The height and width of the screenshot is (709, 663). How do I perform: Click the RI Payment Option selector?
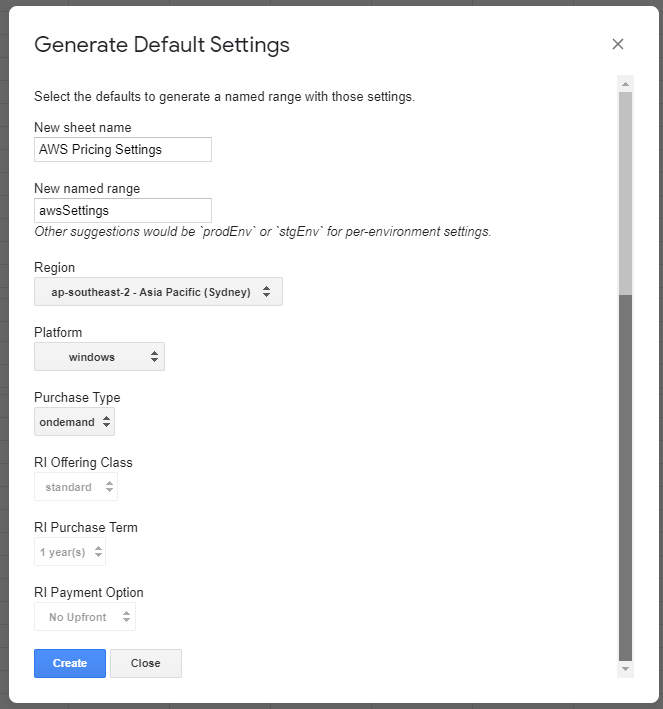(85, 617)
